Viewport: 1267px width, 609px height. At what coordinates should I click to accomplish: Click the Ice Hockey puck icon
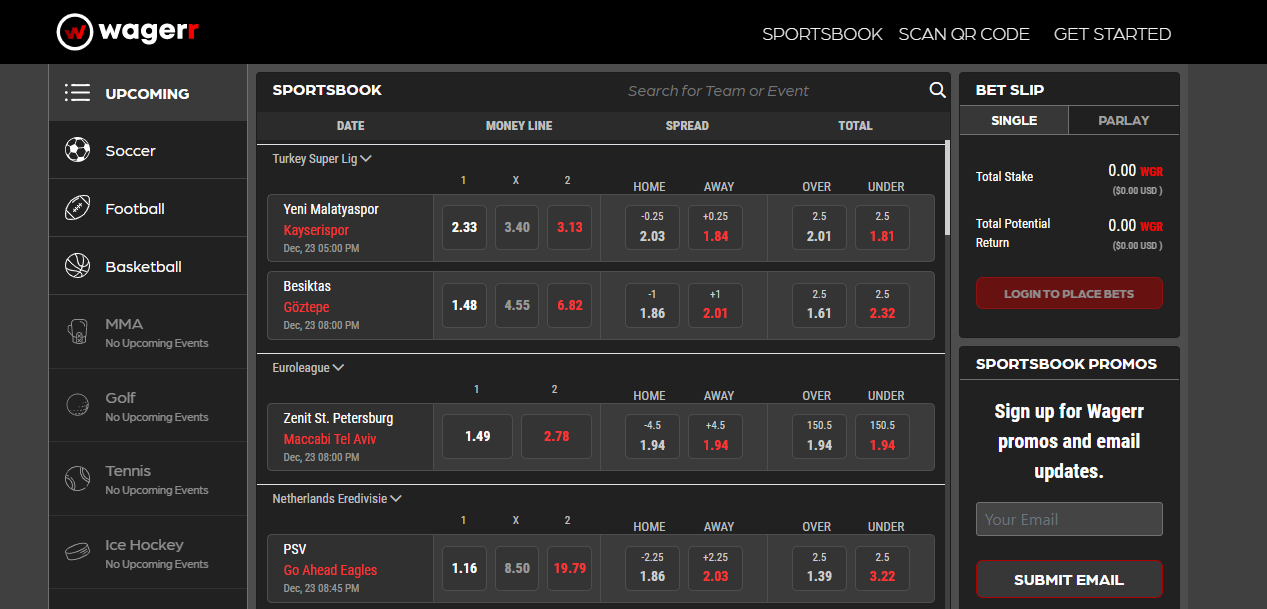click(x=77, y=552)
